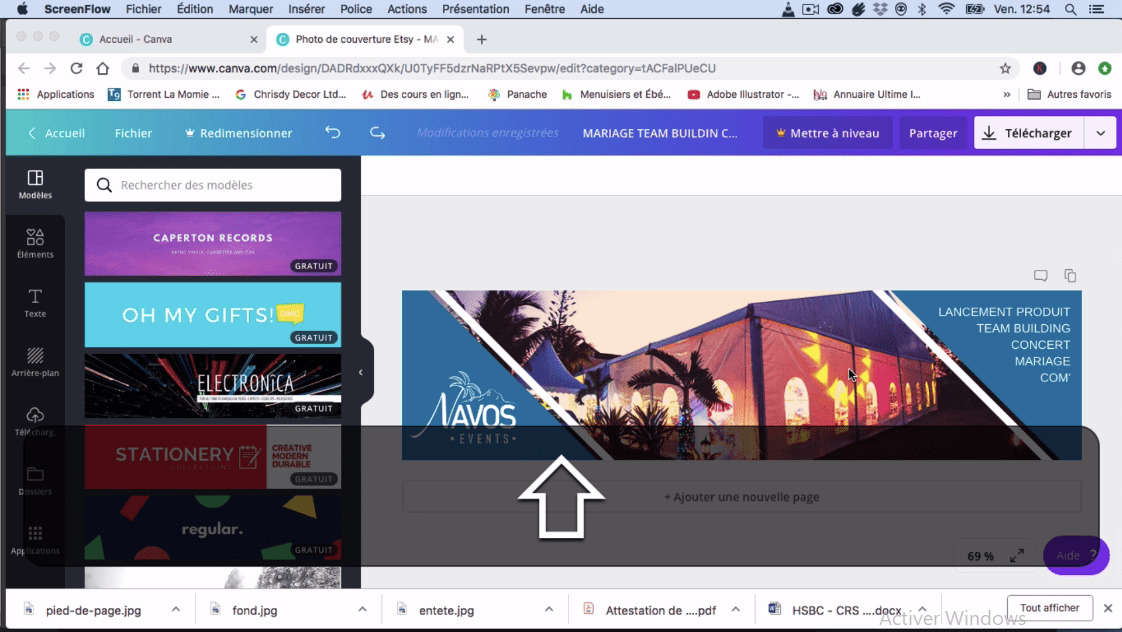The image size is (1122, 632).
Task: Close the downloads bar
Action: click(x=1108, y=608)
